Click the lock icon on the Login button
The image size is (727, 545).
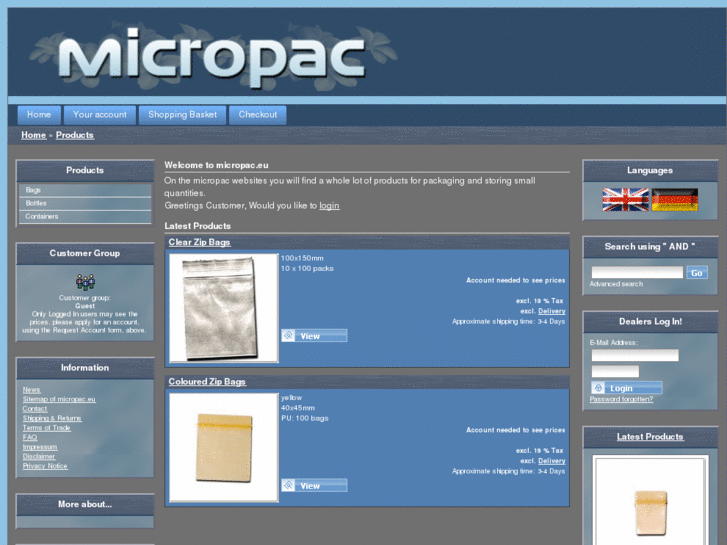pos(598,387)
